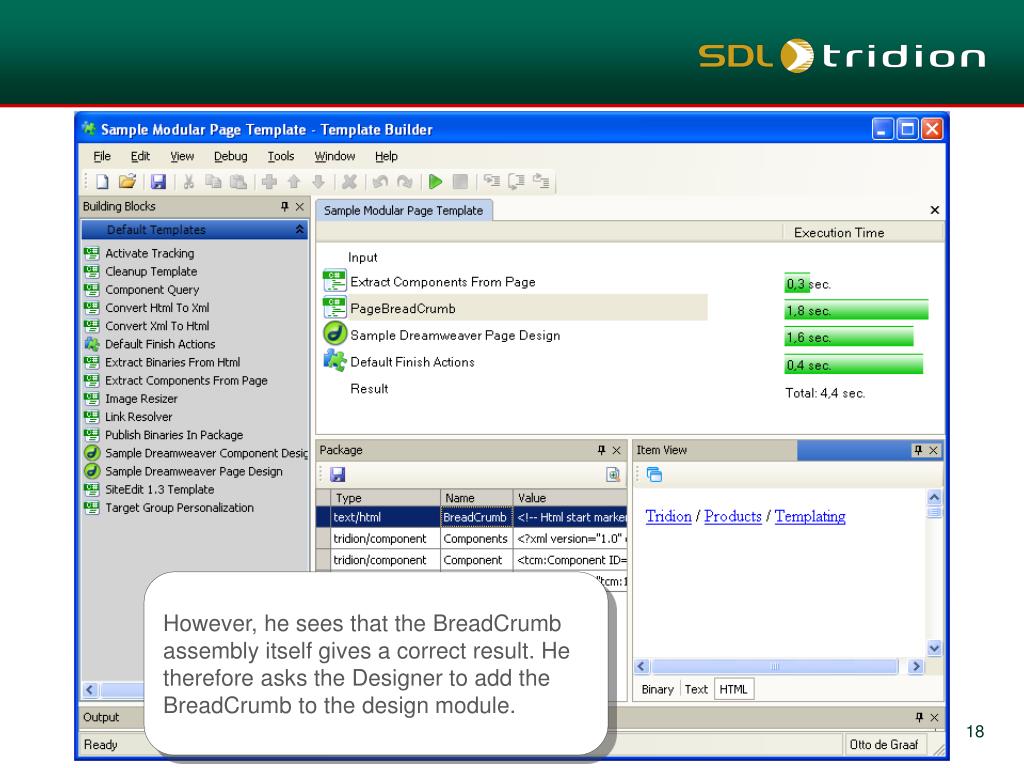Pin the Package panel
1024x768 pixels.
point(601,450)
